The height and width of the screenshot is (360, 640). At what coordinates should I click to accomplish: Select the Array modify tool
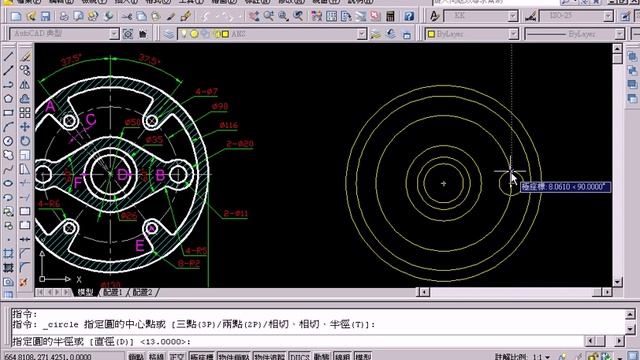(25, 113)
